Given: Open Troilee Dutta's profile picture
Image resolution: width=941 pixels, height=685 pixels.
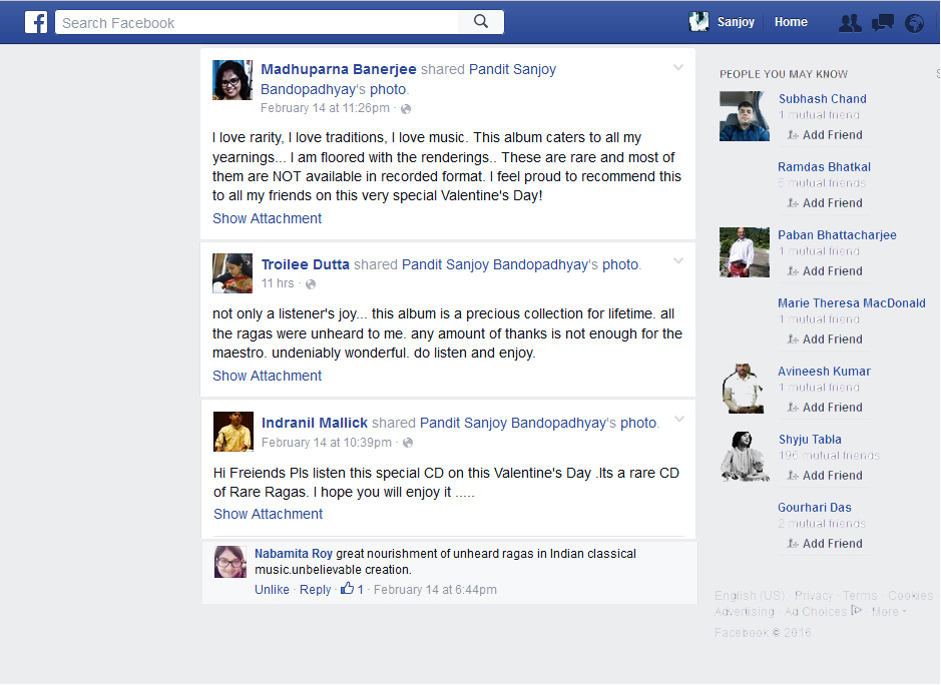Looking at the screenshot, I should click(x=232, y=273).
